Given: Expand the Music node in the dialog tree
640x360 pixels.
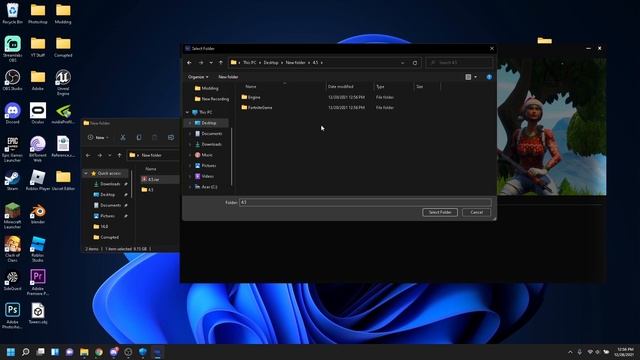Looking at the screenshot, I should click(x=190, y=155).
